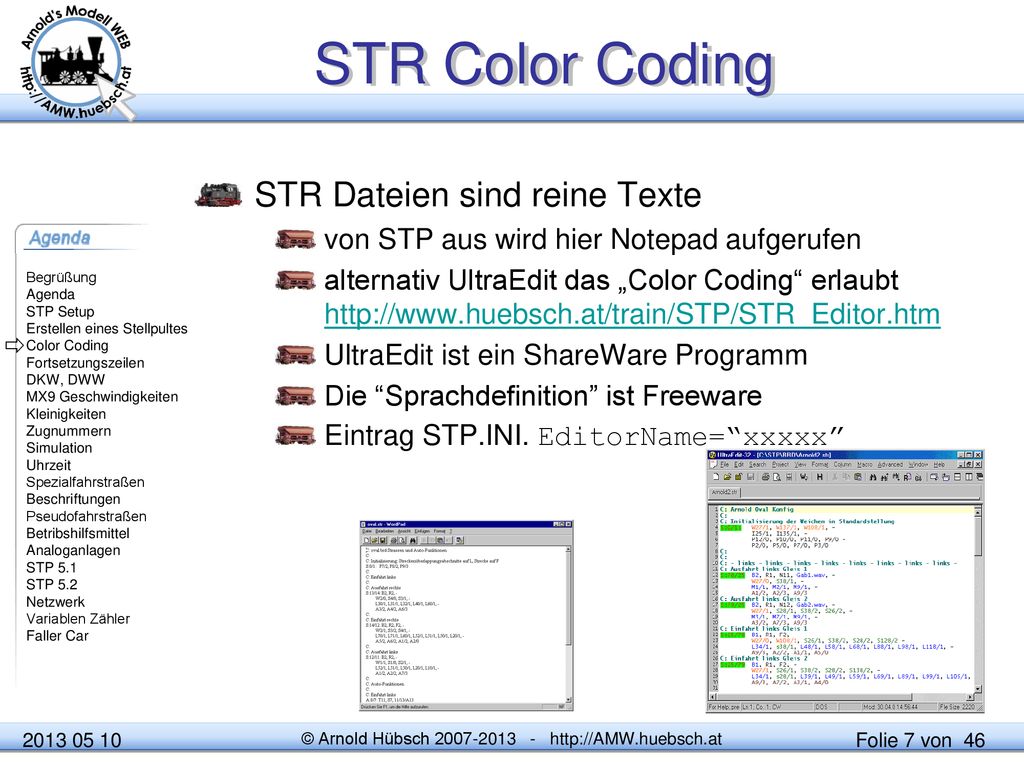
Task: Go to Beschriftungen agenda entry
Action: (x=73, y=499)
